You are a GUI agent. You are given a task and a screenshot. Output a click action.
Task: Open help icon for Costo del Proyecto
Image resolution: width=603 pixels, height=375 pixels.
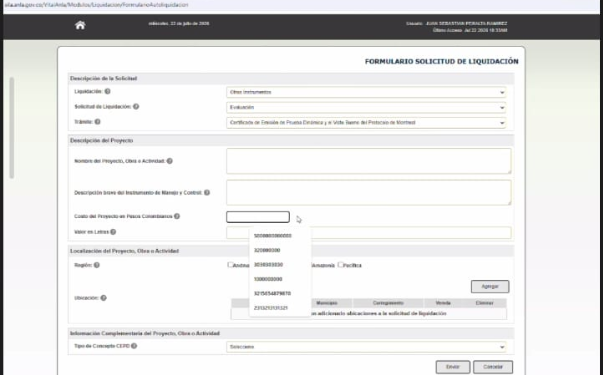pos(177,216)
